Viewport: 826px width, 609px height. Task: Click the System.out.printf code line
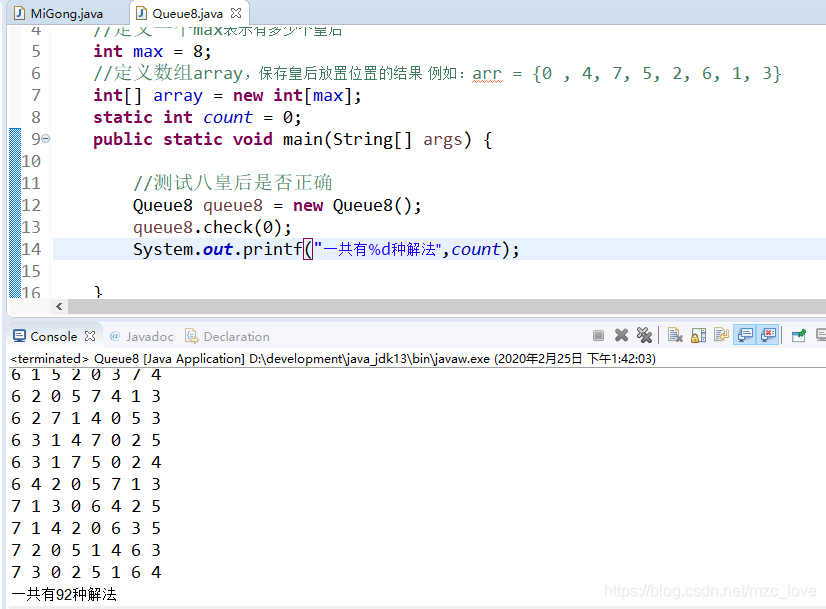pos(326,249)
